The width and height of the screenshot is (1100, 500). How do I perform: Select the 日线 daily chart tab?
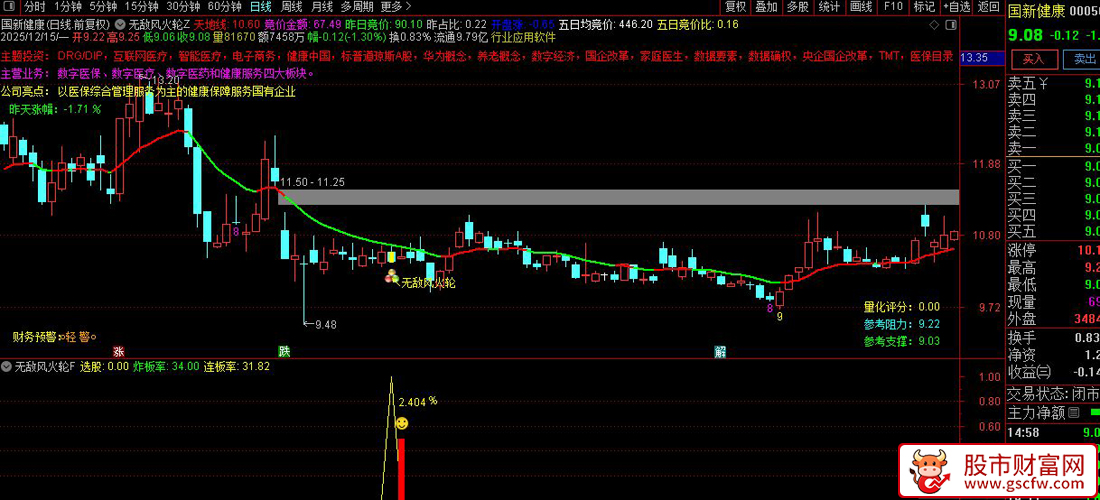(x=262, y=7)
